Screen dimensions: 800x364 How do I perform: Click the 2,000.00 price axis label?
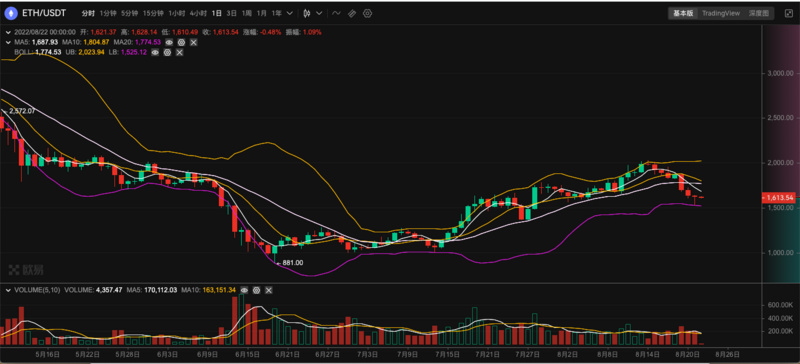pyautogui.click(x=781, y=163)
